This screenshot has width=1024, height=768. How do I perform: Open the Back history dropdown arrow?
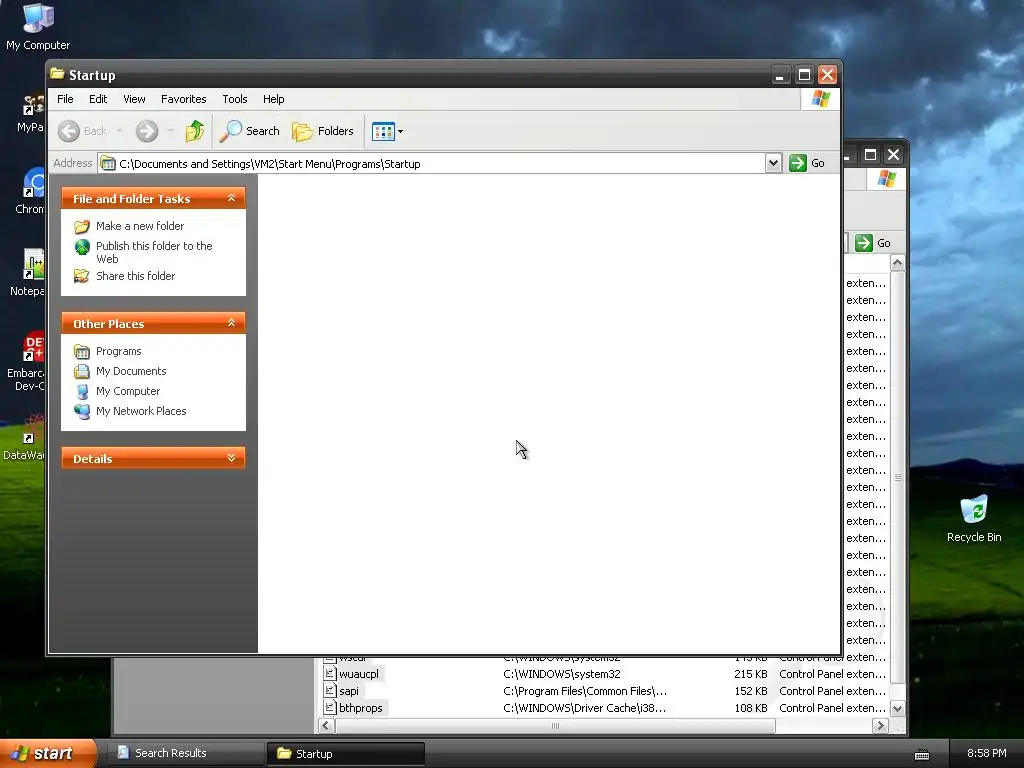(x=120, y=131)
